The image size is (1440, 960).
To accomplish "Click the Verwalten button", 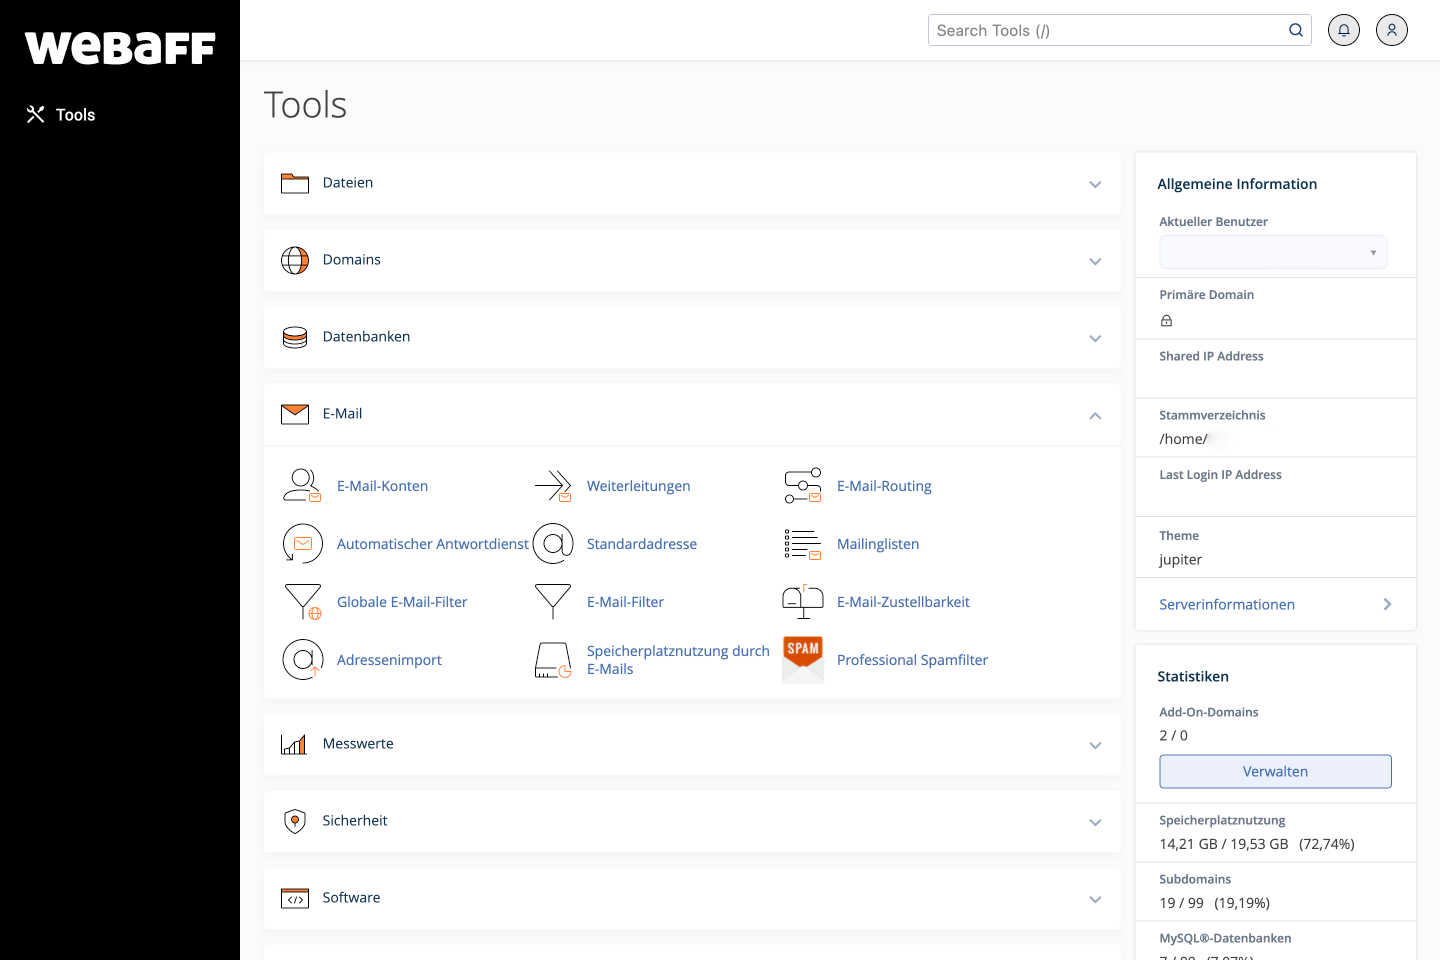I will pyautogui.click(x=1275, y=771).
